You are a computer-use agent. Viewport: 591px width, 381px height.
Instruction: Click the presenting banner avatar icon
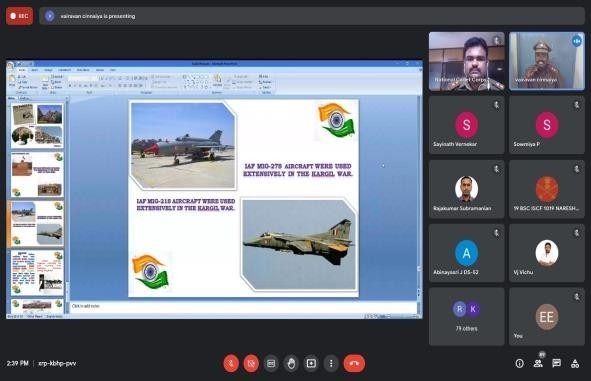tap(50, 16)
